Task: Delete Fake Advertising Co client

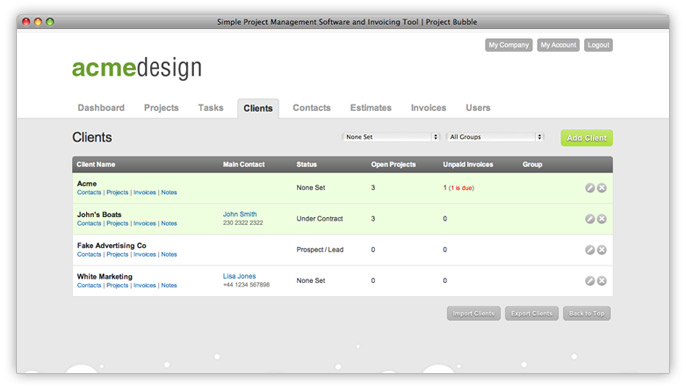Action: coord(602,250)
